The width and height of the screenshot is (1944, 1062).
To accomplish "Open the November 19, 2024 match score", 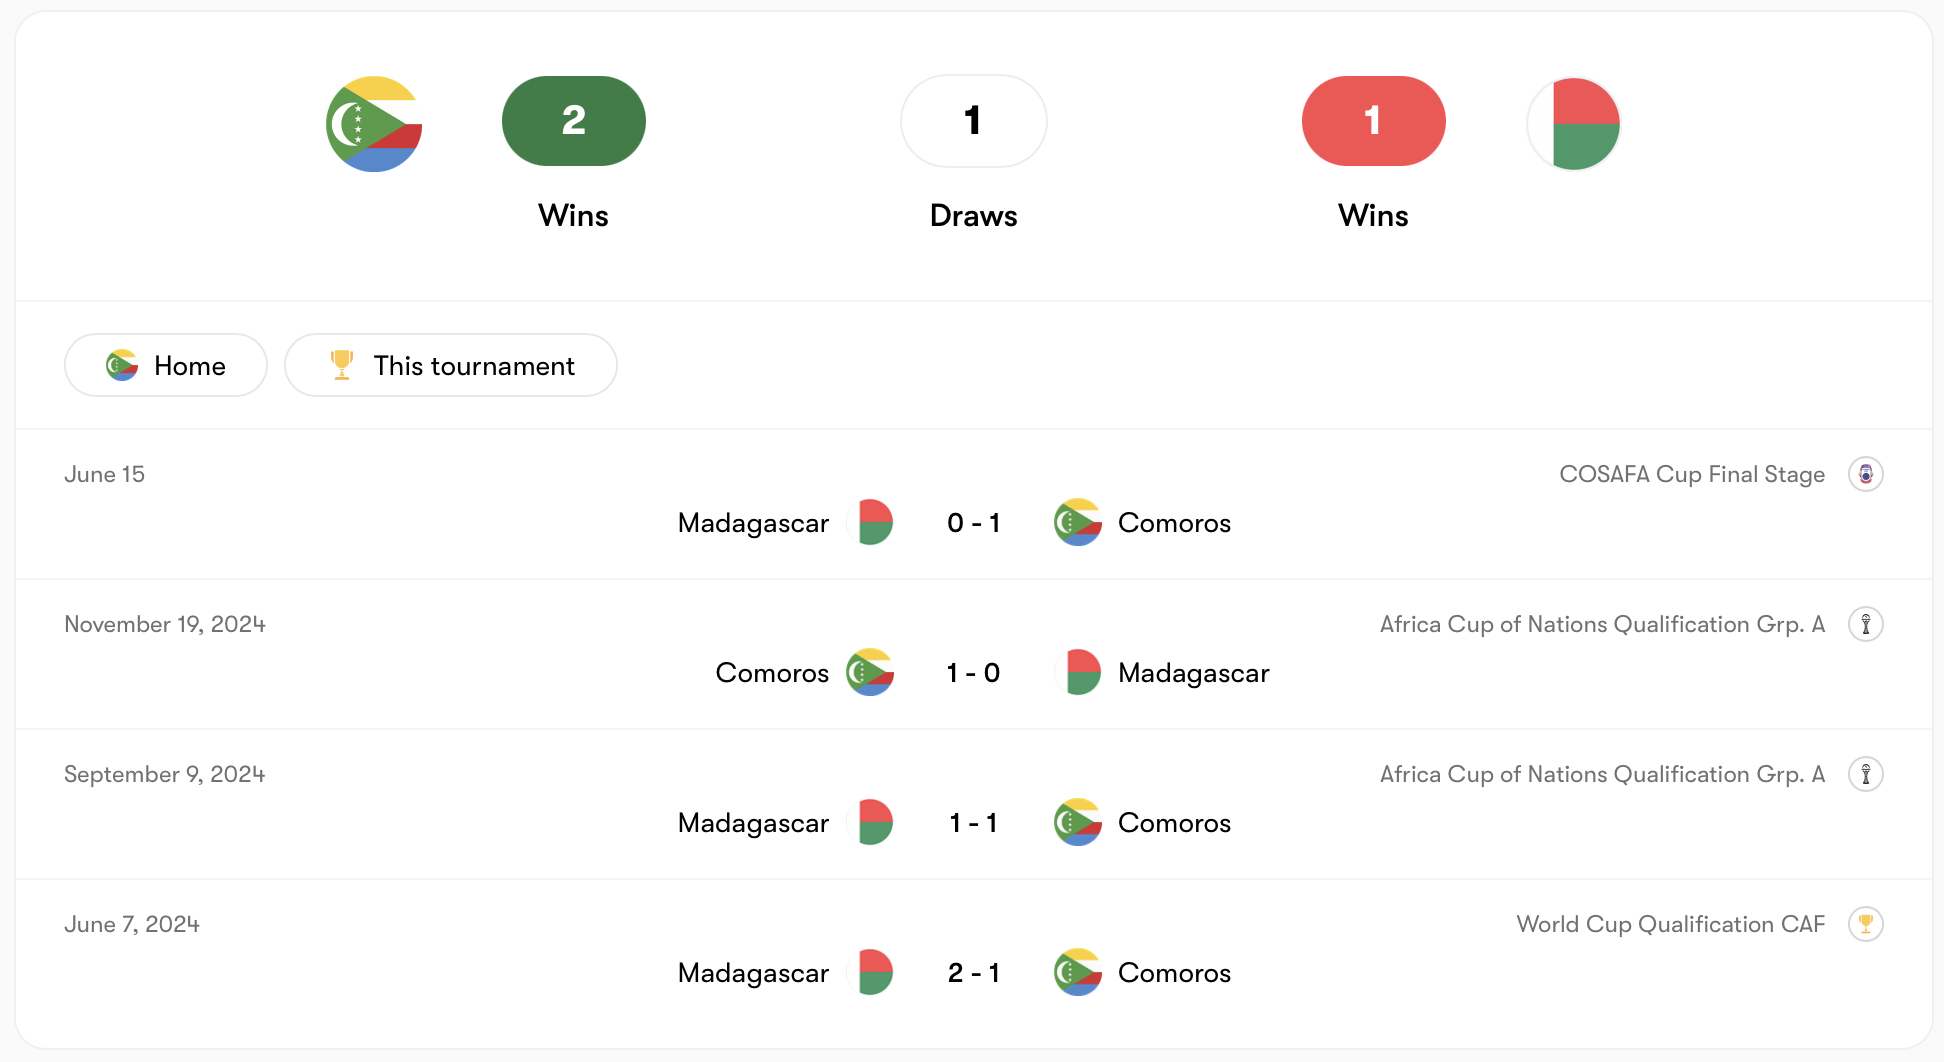I will 973,673.
